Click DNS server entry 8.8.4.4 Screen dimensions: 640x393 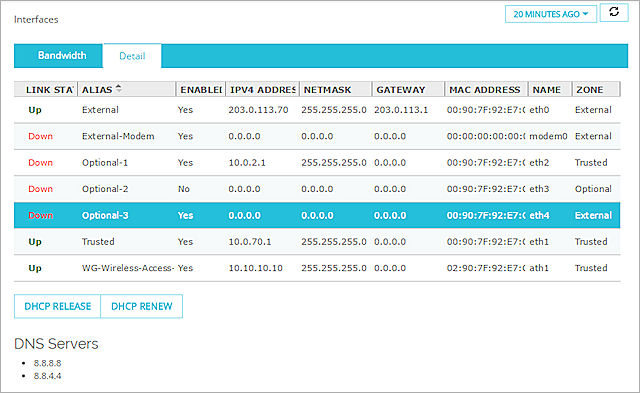[47, 376]
